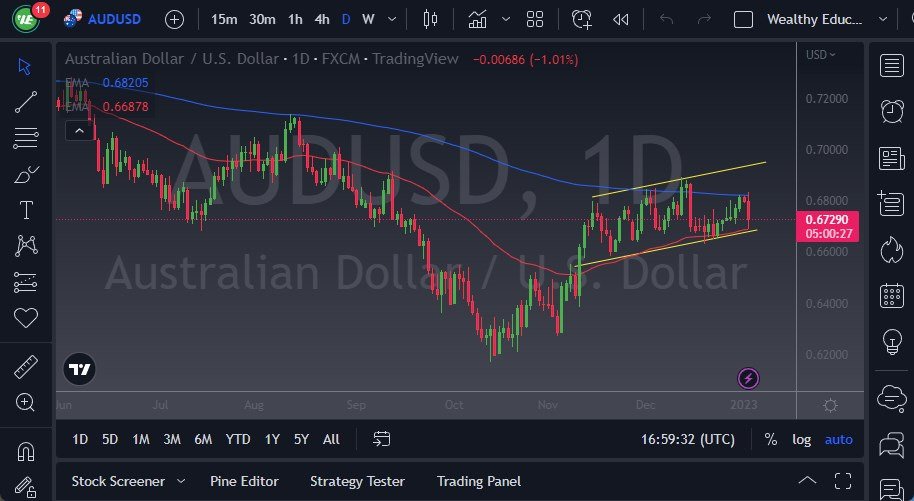This screenshot has height=501, width=914.
Task: Select the trend line drawing tool
Action: pos(26,102)
